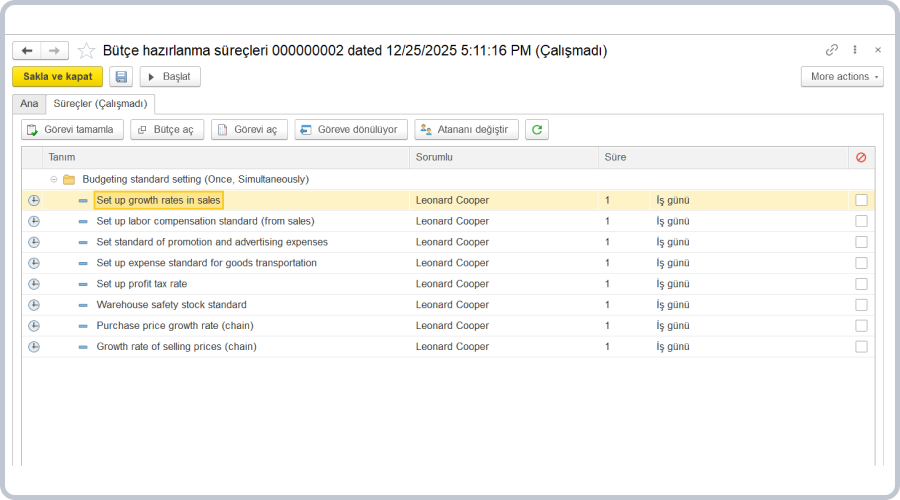This screenshot has width=900, height=500.
Task: Click the cancelled-column header icon
Action: point(861,157)
